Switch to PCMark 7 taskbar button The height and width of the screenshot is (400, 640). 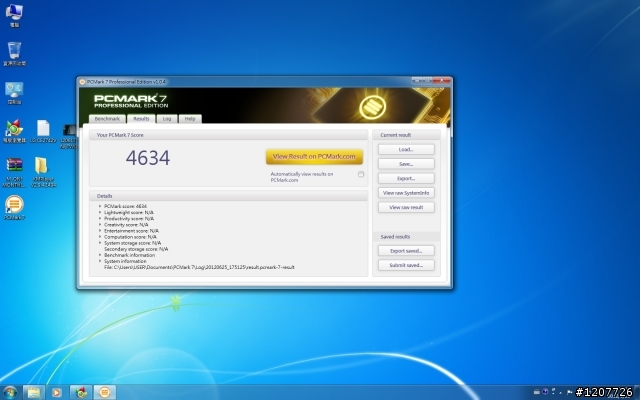click(105, 393)
